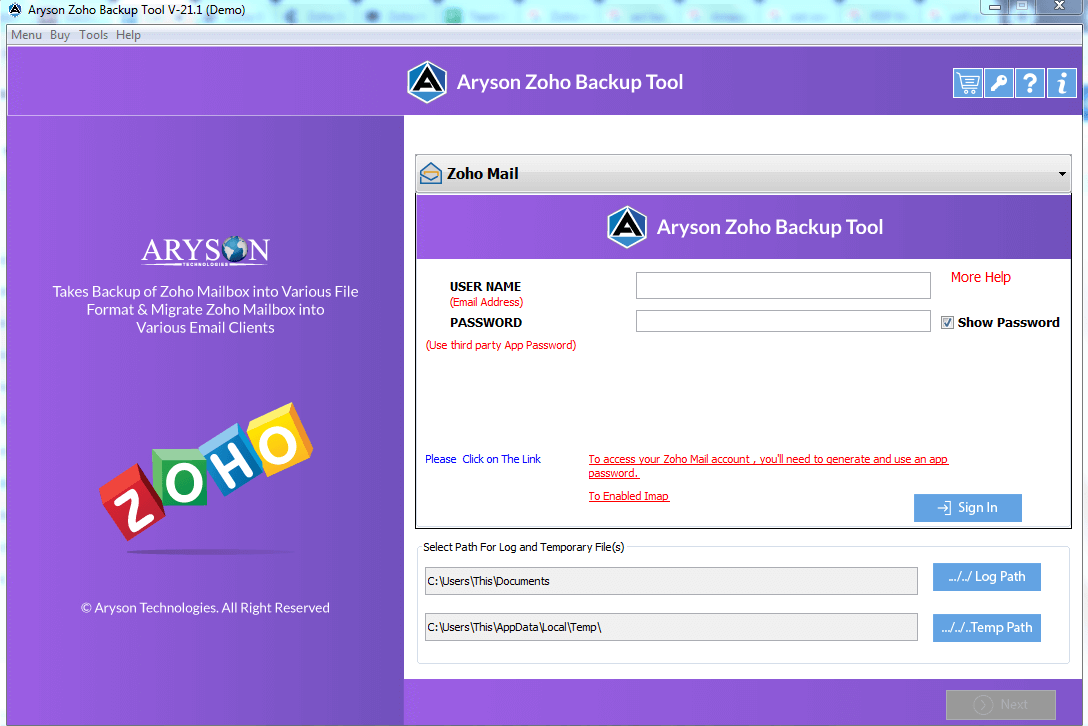
Task: Click the PASSWORD label
Action: point(486,323)
